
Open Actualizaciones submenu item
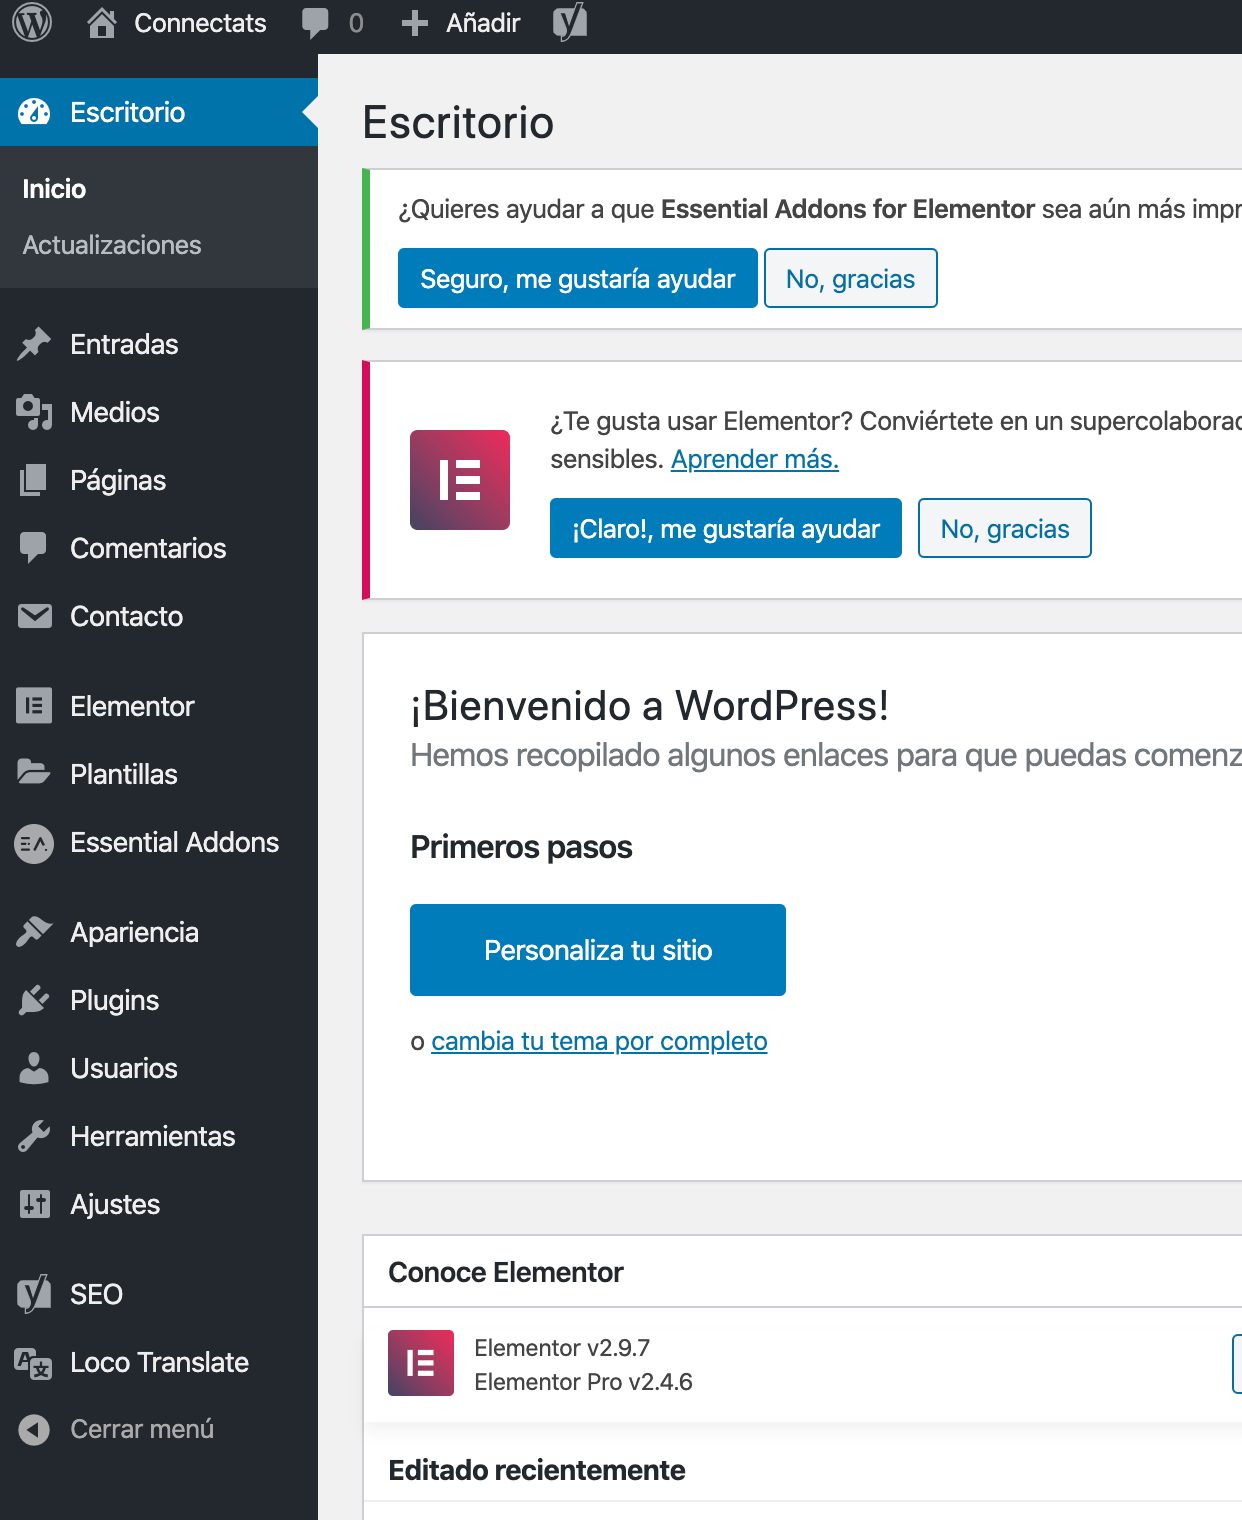tap(112, 245)
